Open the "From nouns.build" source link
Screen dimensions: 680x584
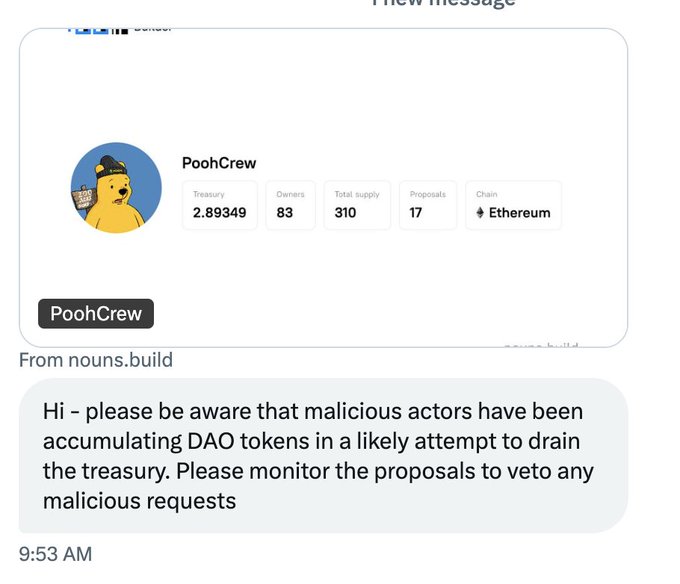pyautogui.click(x=96, y=360)
